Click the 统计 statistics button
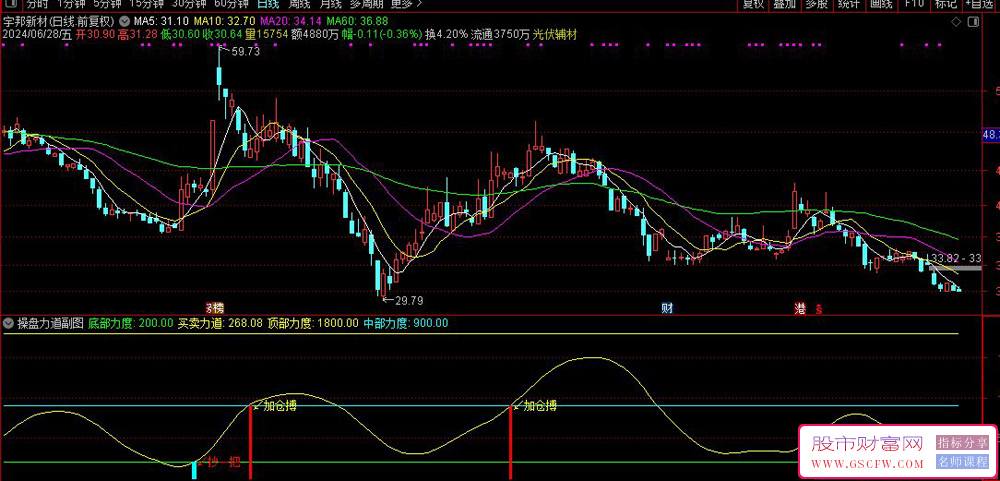Viewport: 1000px width, 481px height. pos(848,4)
